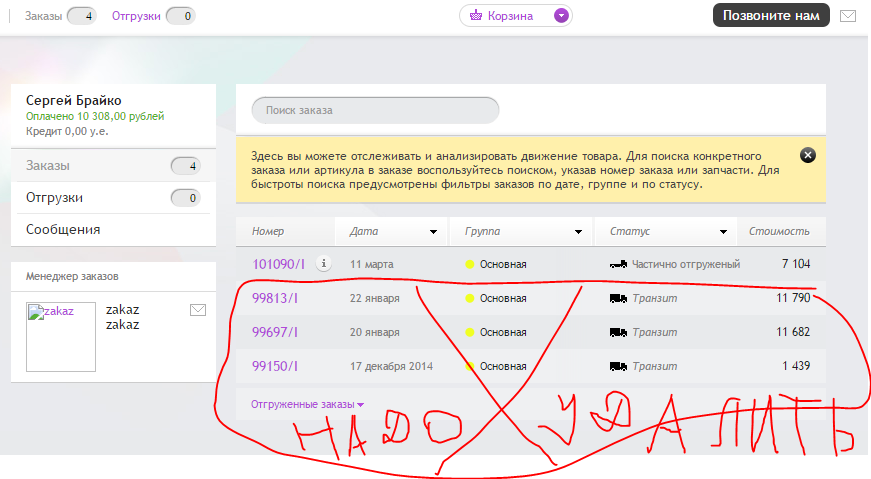Click the basket icon in Корзина
The image size is (871, 479).
tap(475, 16)
